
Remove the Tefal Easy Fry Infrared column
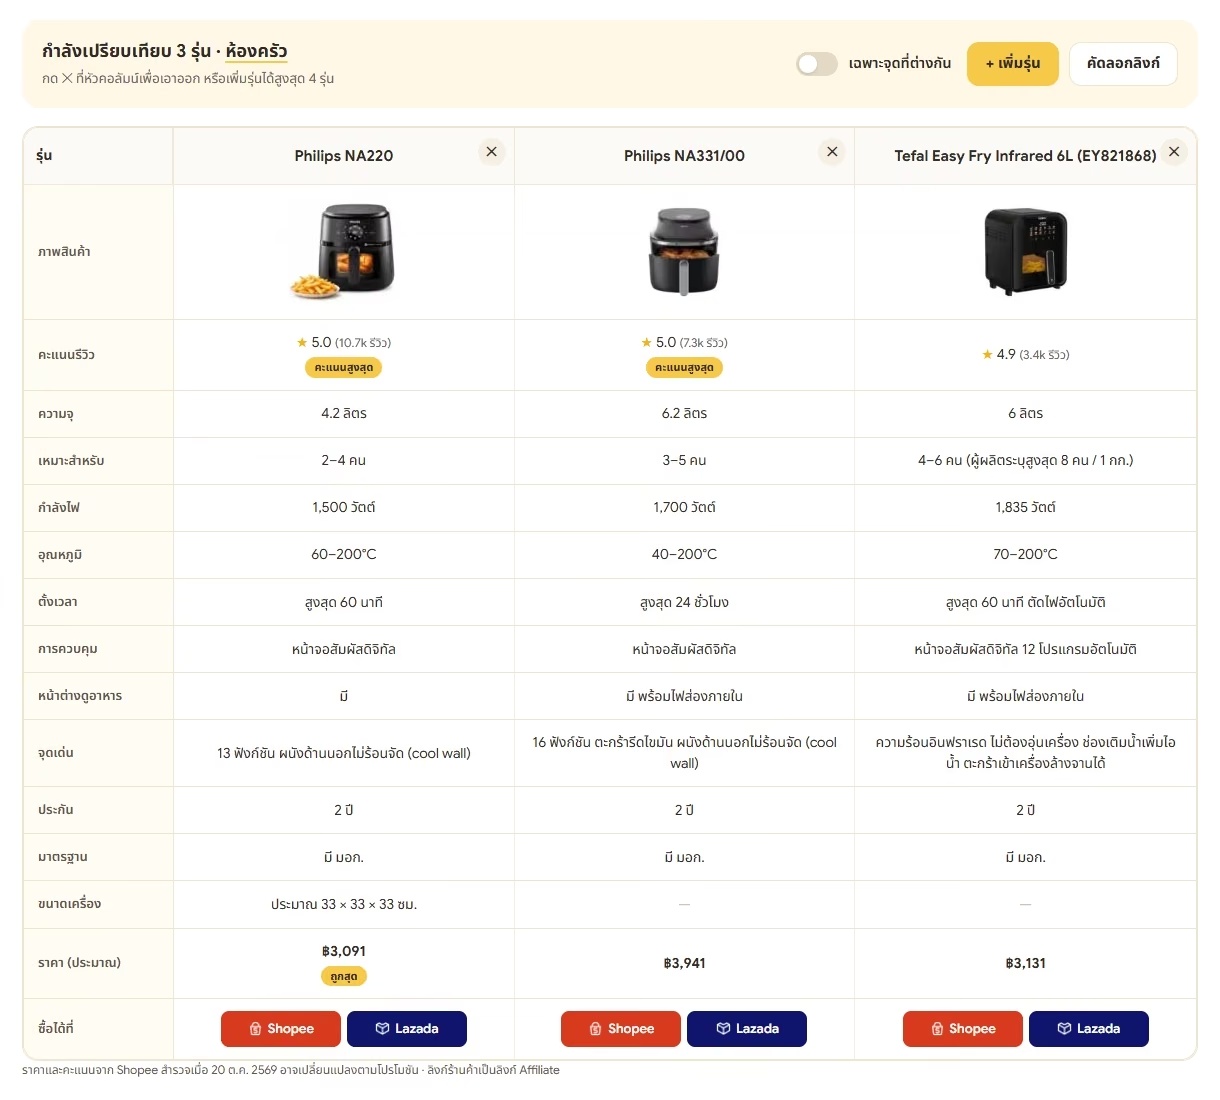point(1174,152)
